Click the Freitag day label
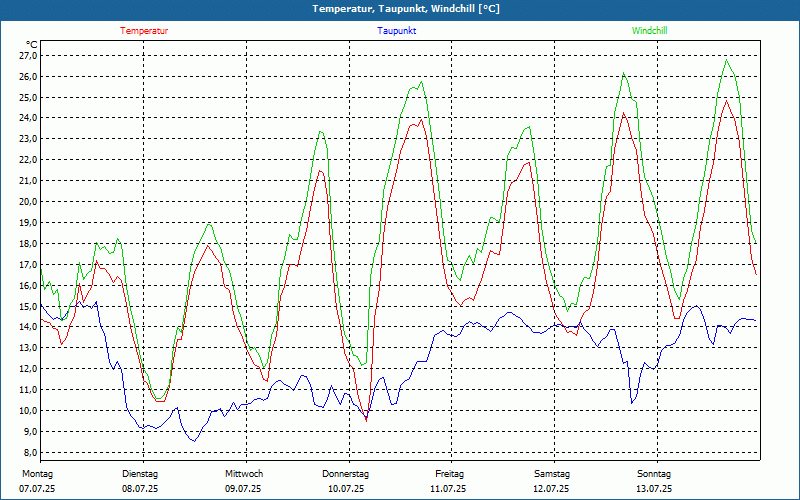 449,474
